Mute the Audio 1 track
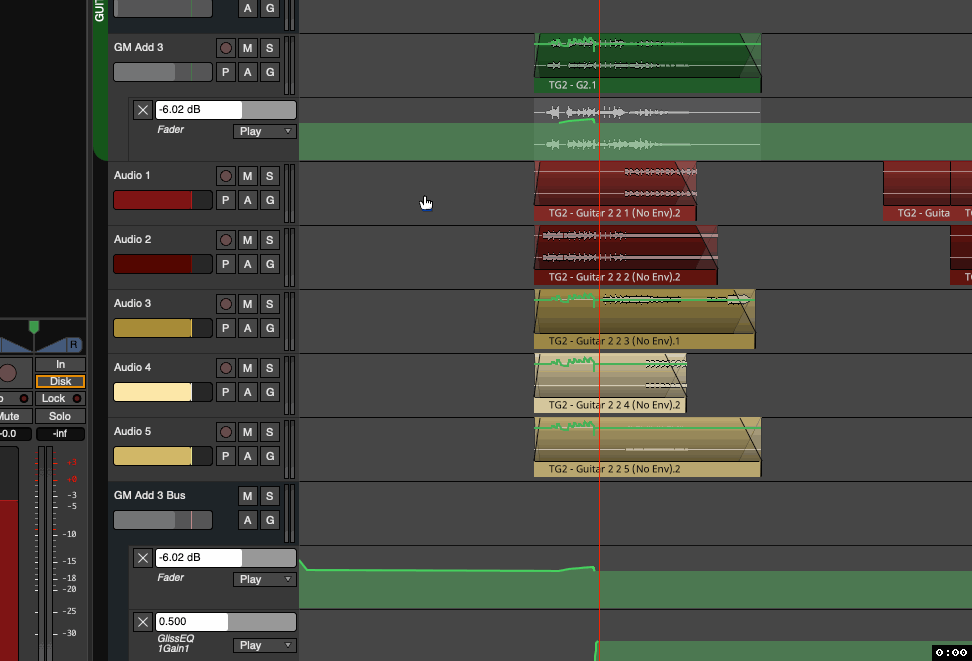 248,176
